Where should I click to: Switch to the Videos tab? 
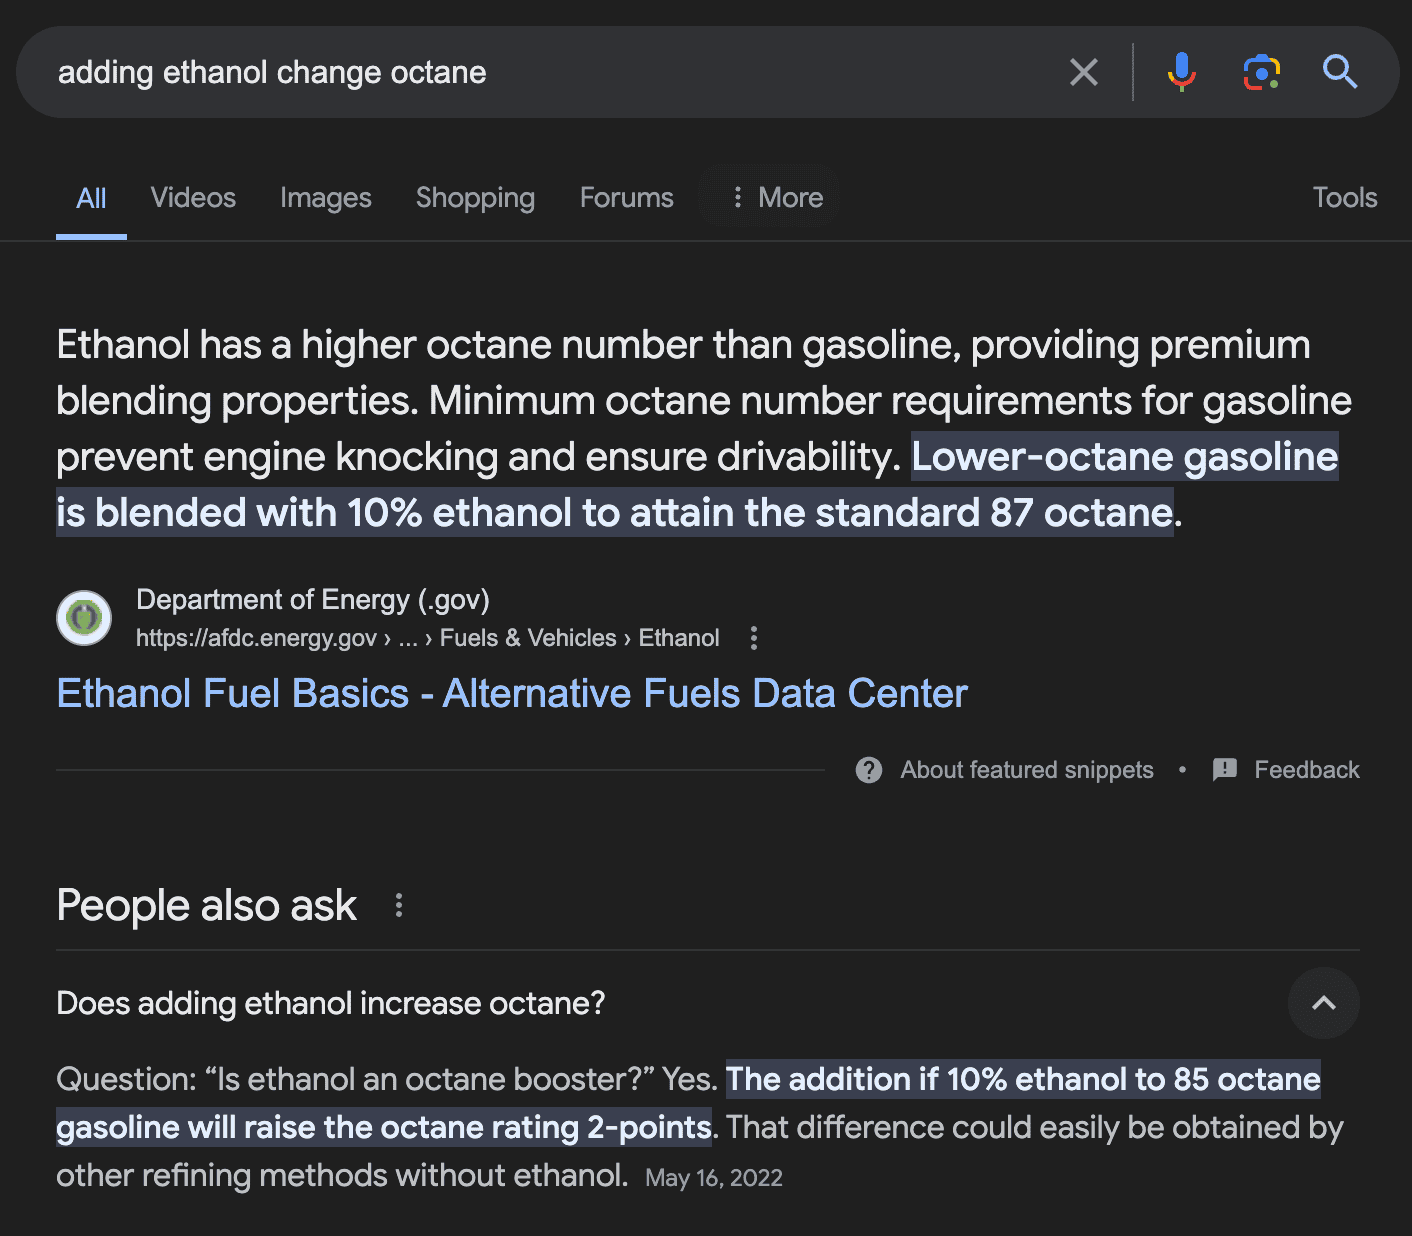pos(193,198)
